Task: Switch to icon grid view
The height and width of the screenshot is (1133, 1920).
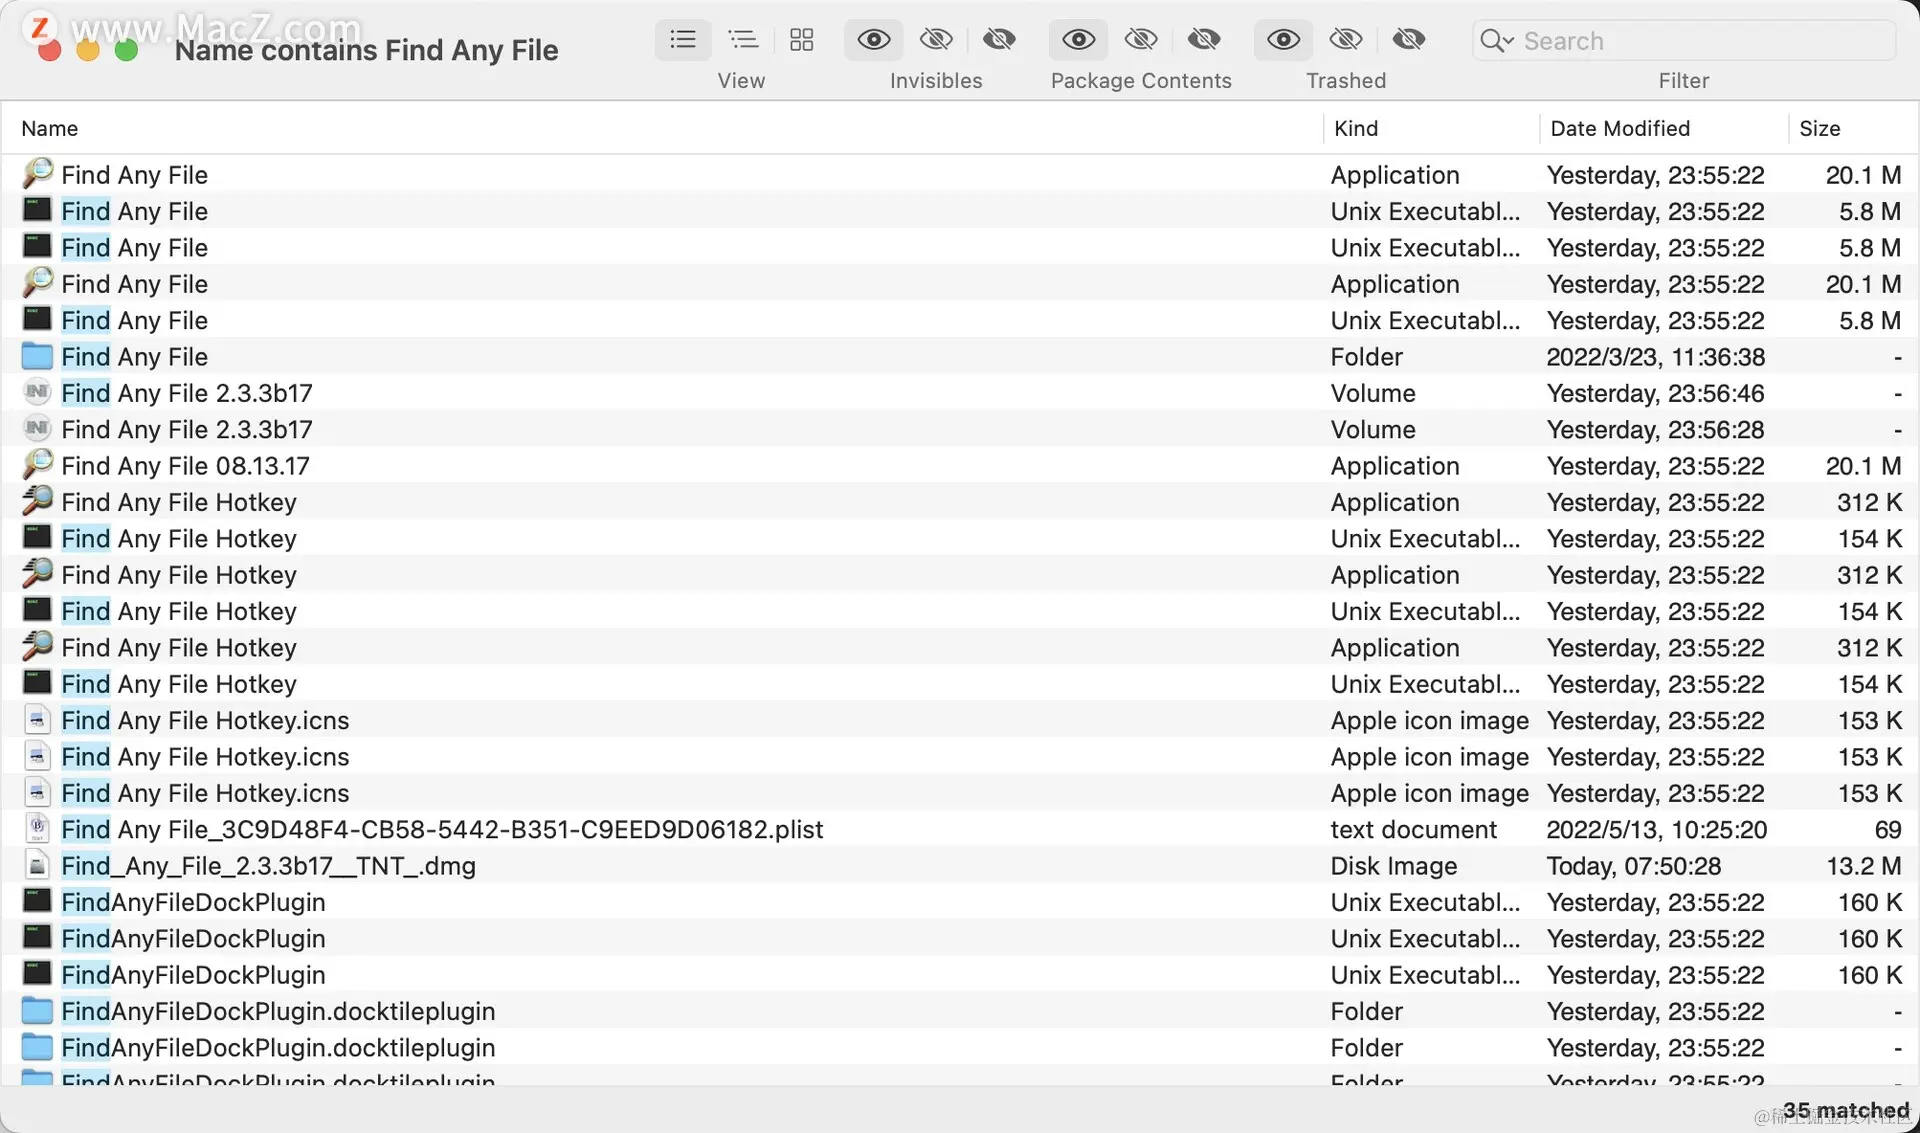Action: tap(801, 40)
